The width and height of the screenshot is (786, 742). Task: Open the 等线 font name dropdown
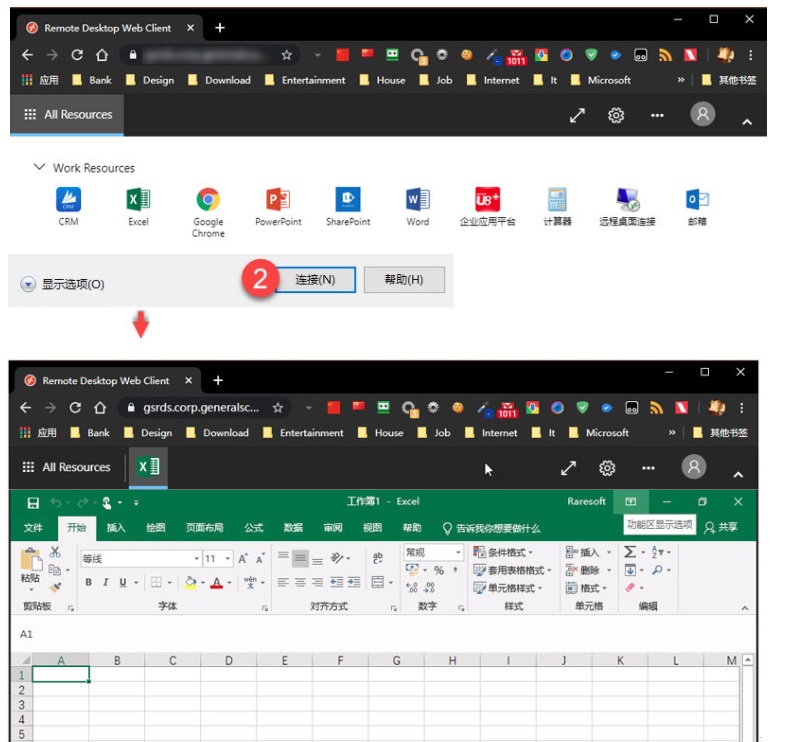click(x=196, y=559)
